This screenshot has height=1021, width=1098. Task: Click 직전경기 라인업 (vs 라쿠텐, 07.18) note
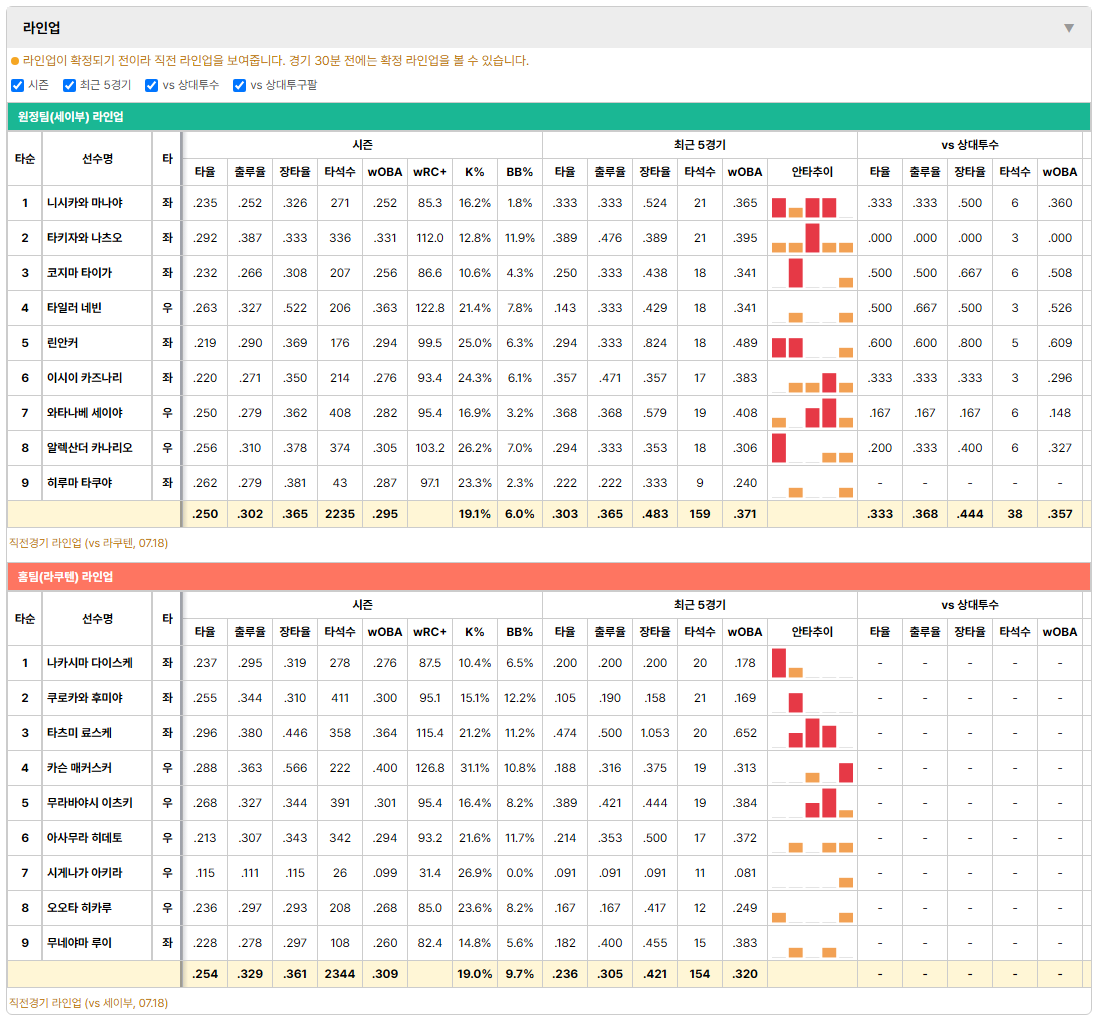[88, 543]
